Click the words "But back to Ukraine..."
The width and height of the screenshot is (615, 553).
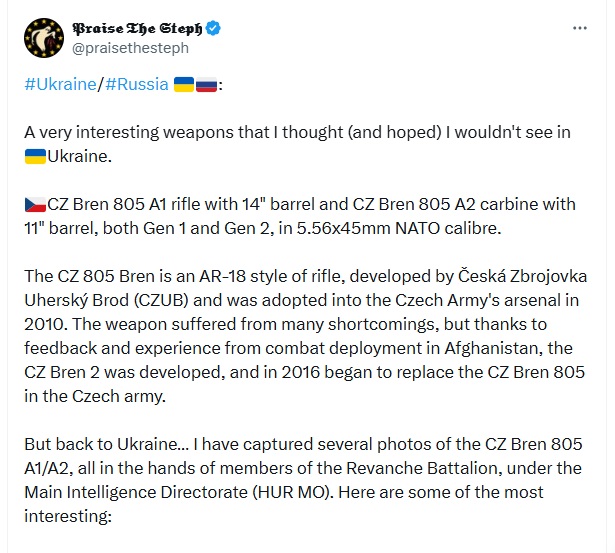click(107, 444)
